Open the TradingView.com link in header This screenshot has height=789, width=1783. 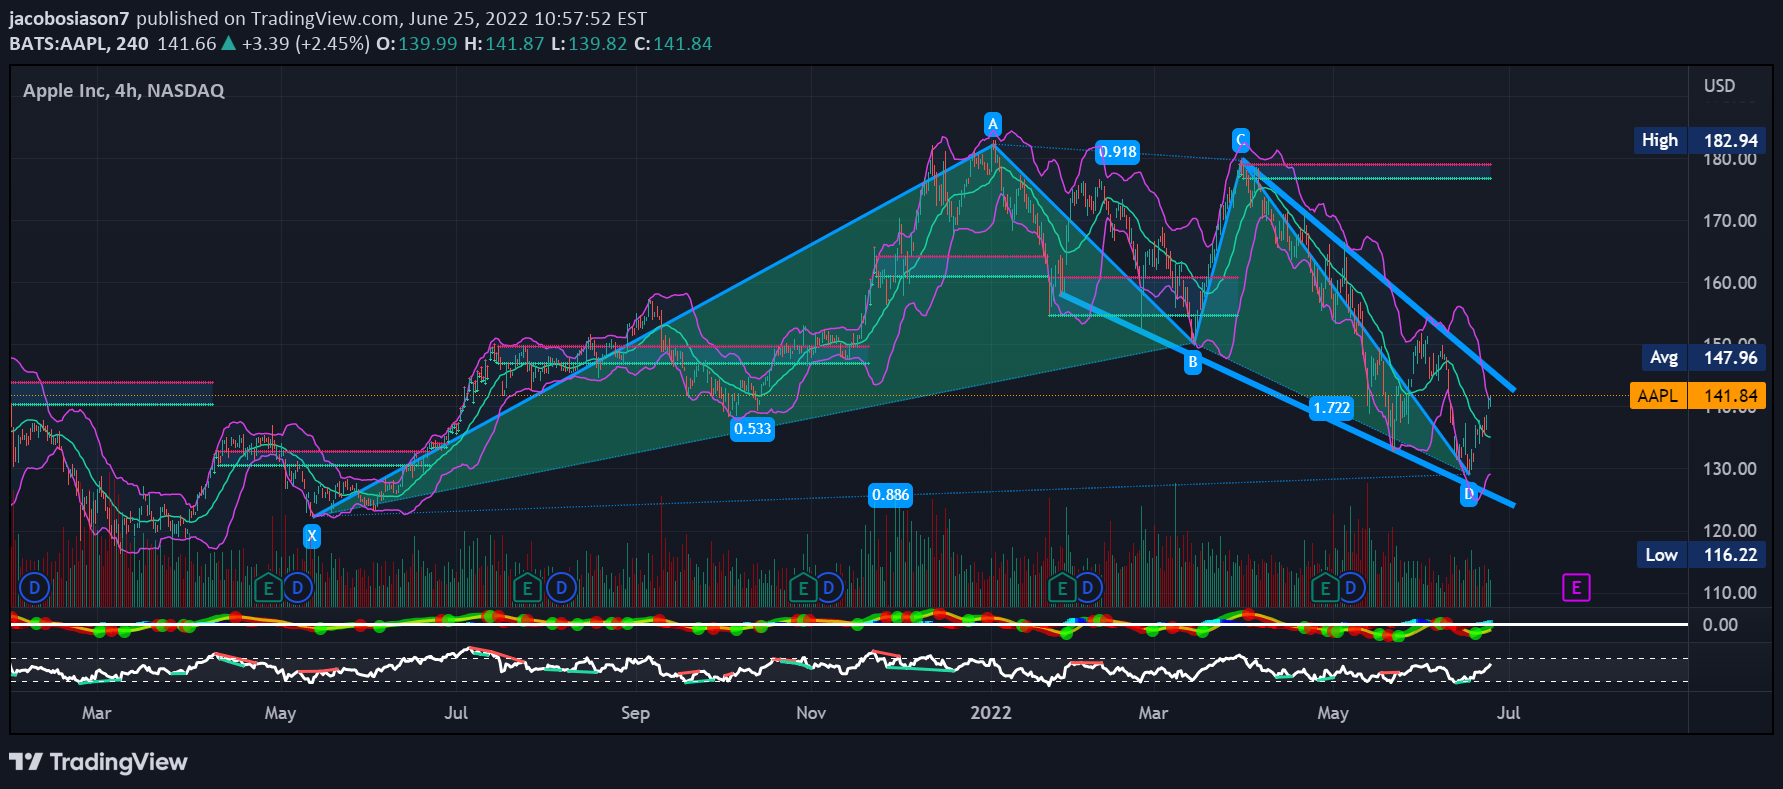[324, 19]
